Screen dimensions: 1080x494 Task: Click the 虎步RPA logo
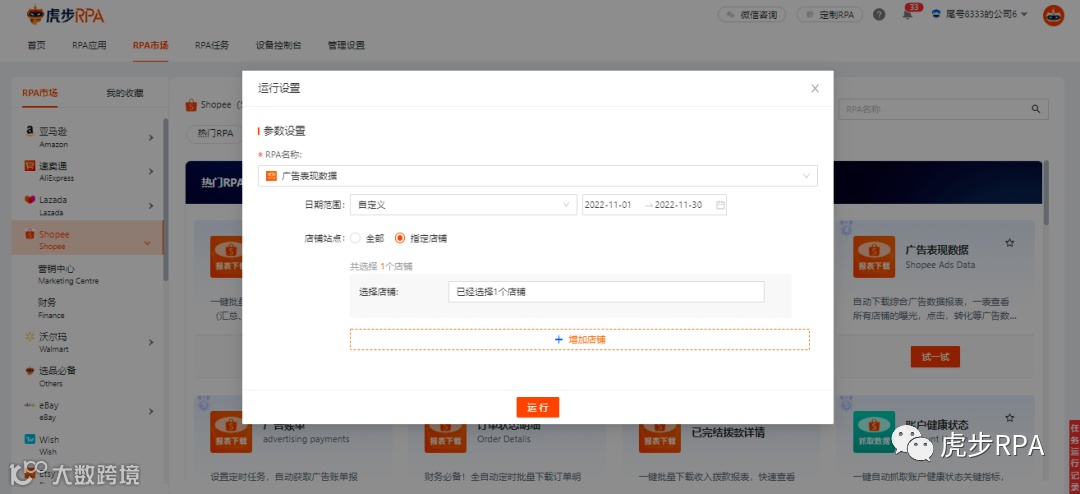(x=65, y=14)
